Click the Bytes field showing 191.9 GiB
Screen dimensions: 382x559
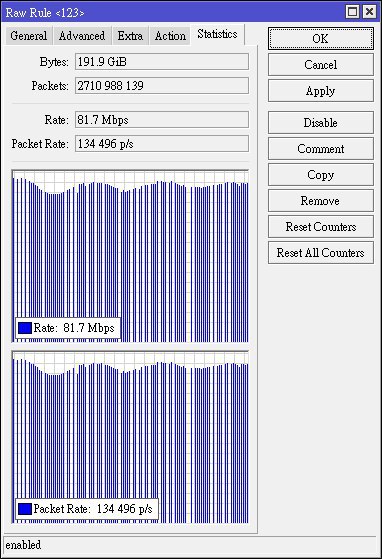162,62
